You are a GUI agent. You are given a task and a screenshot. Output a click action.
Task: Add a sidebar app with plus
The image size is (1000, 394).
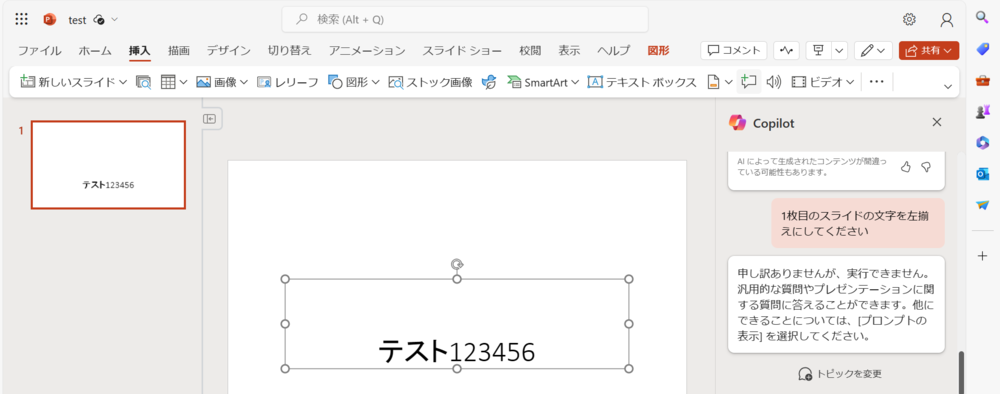[x=982, y=256]
